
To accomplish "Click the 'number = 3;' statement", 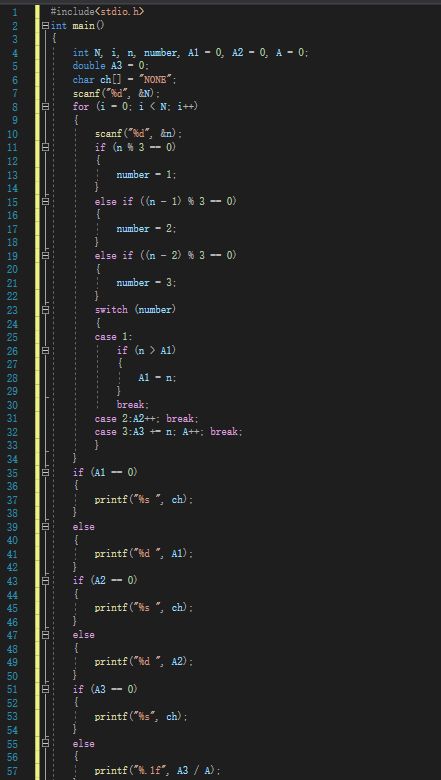I will pyautogui.click(x=146, y=283).
